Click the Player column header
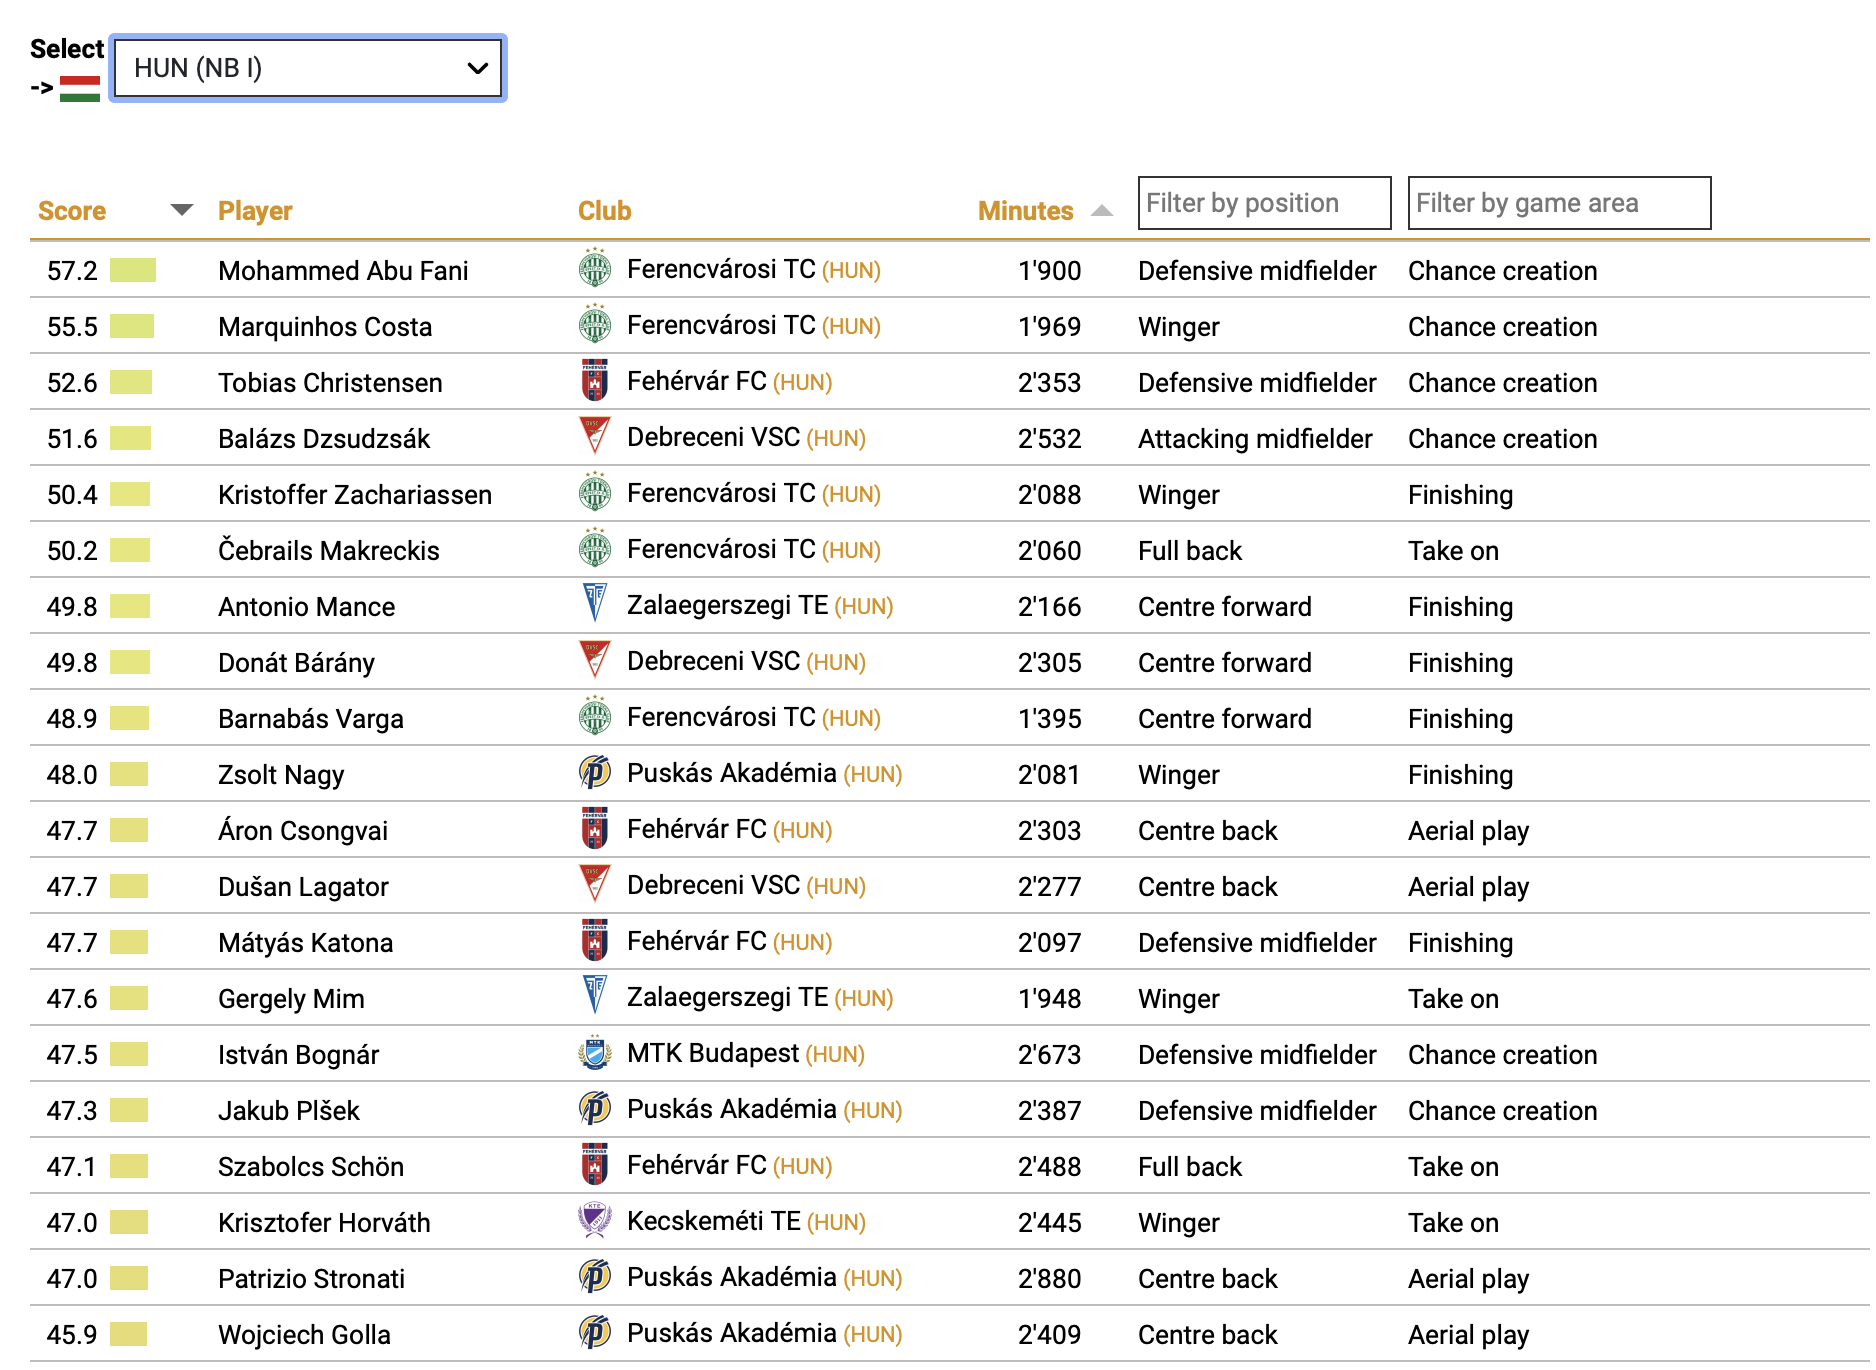1876x1370 pixels. tap(255, 211)
